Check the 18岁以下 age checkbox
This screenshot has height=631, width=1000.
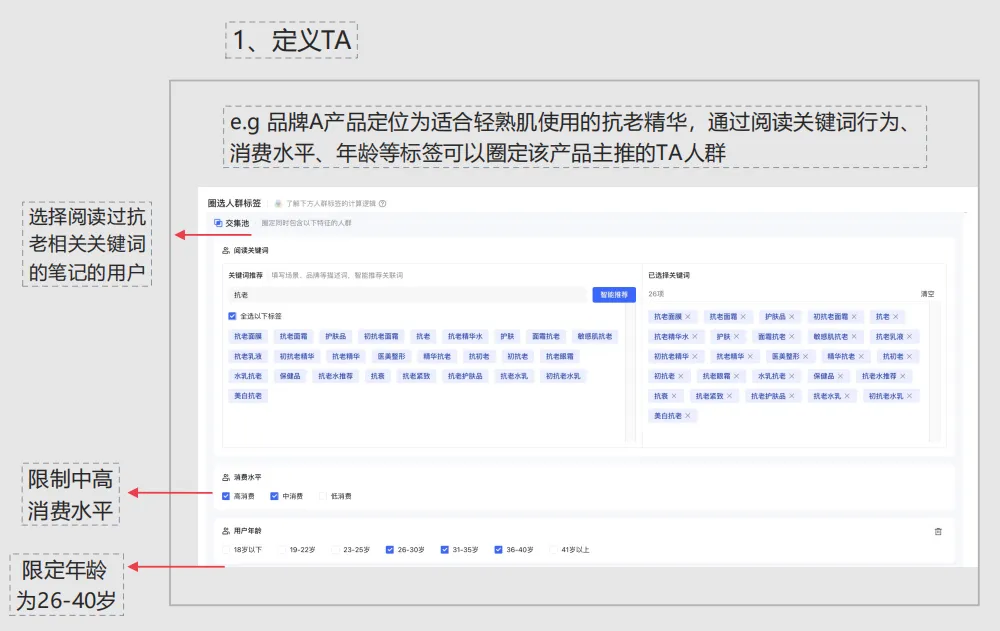pos(226,549)
